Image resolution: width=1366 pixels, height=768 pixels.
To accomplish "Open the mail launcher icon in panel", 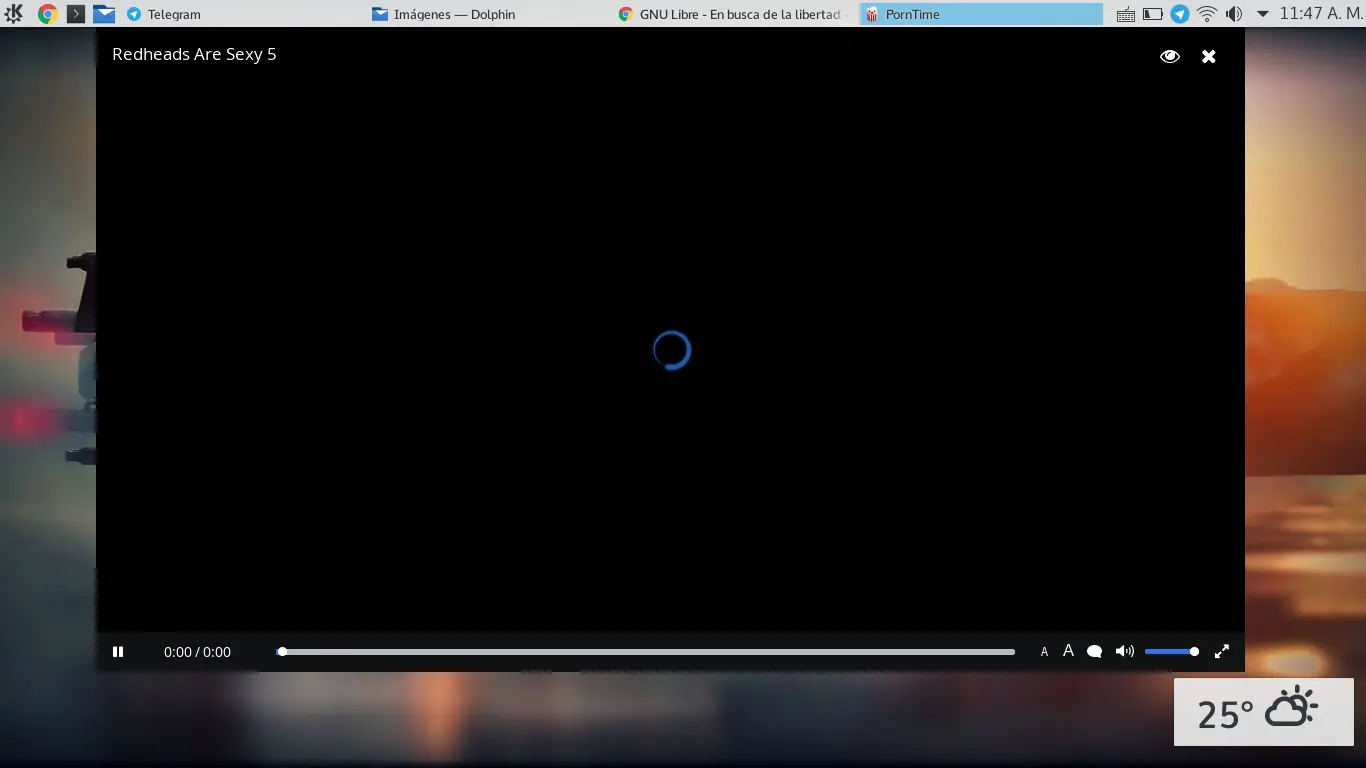I will tap(104, 14).
